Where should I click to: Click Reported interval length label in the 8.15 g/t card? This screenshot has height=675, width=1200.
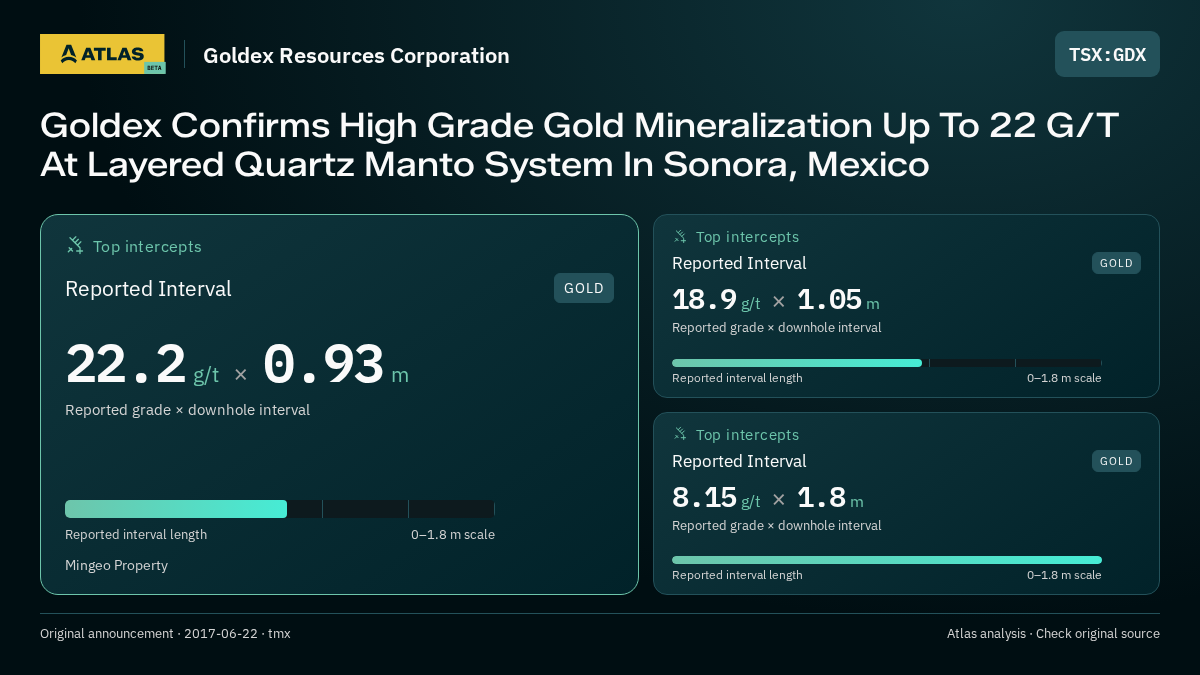[x=737, y=575]
